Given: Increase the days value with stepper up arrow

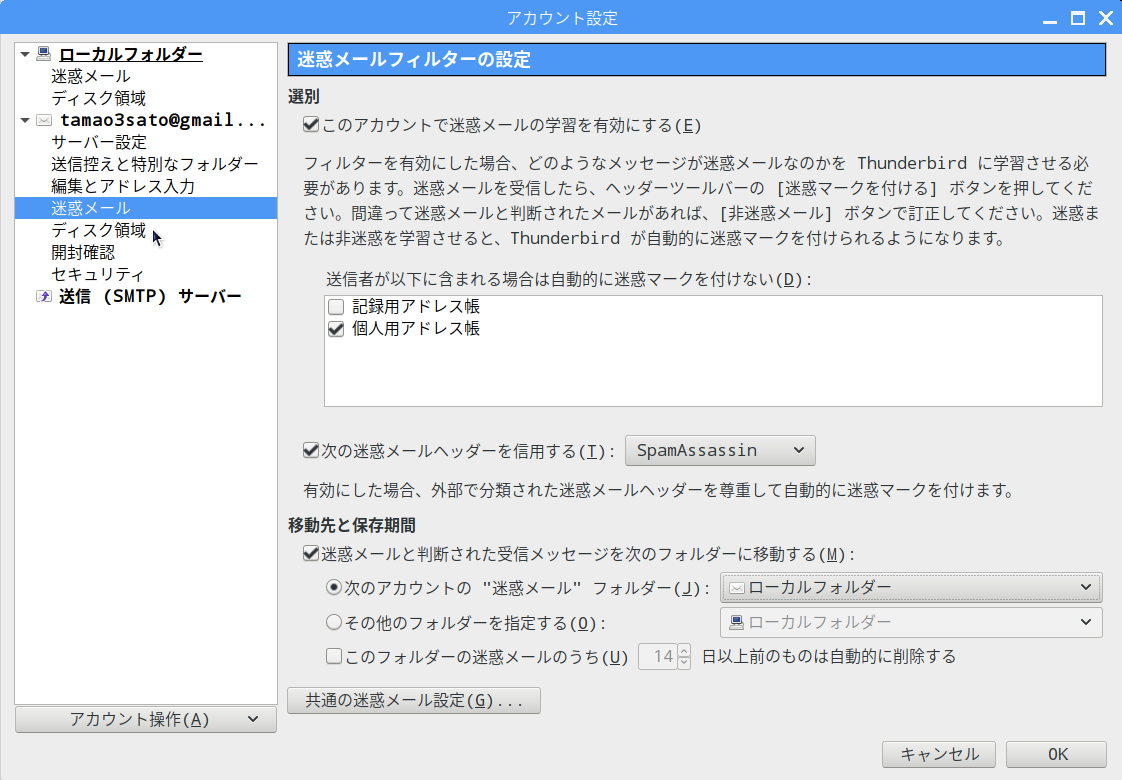Looking at the screenshot, I should (684, 650).
